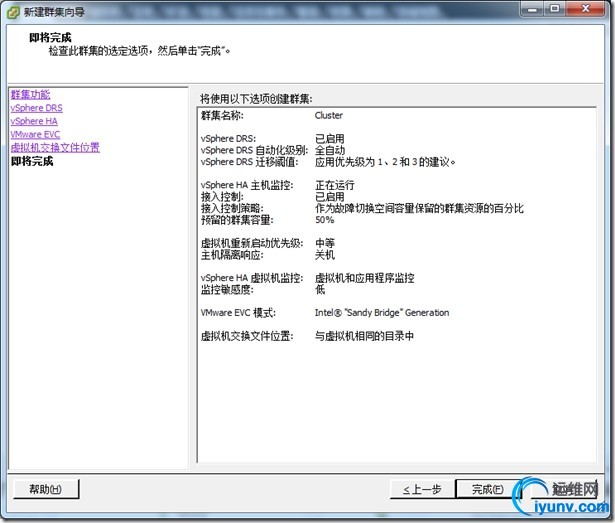Click the 虚拟机重新启动优先级 label
Screen dimensions: 615x523
[x=252, y=243]
